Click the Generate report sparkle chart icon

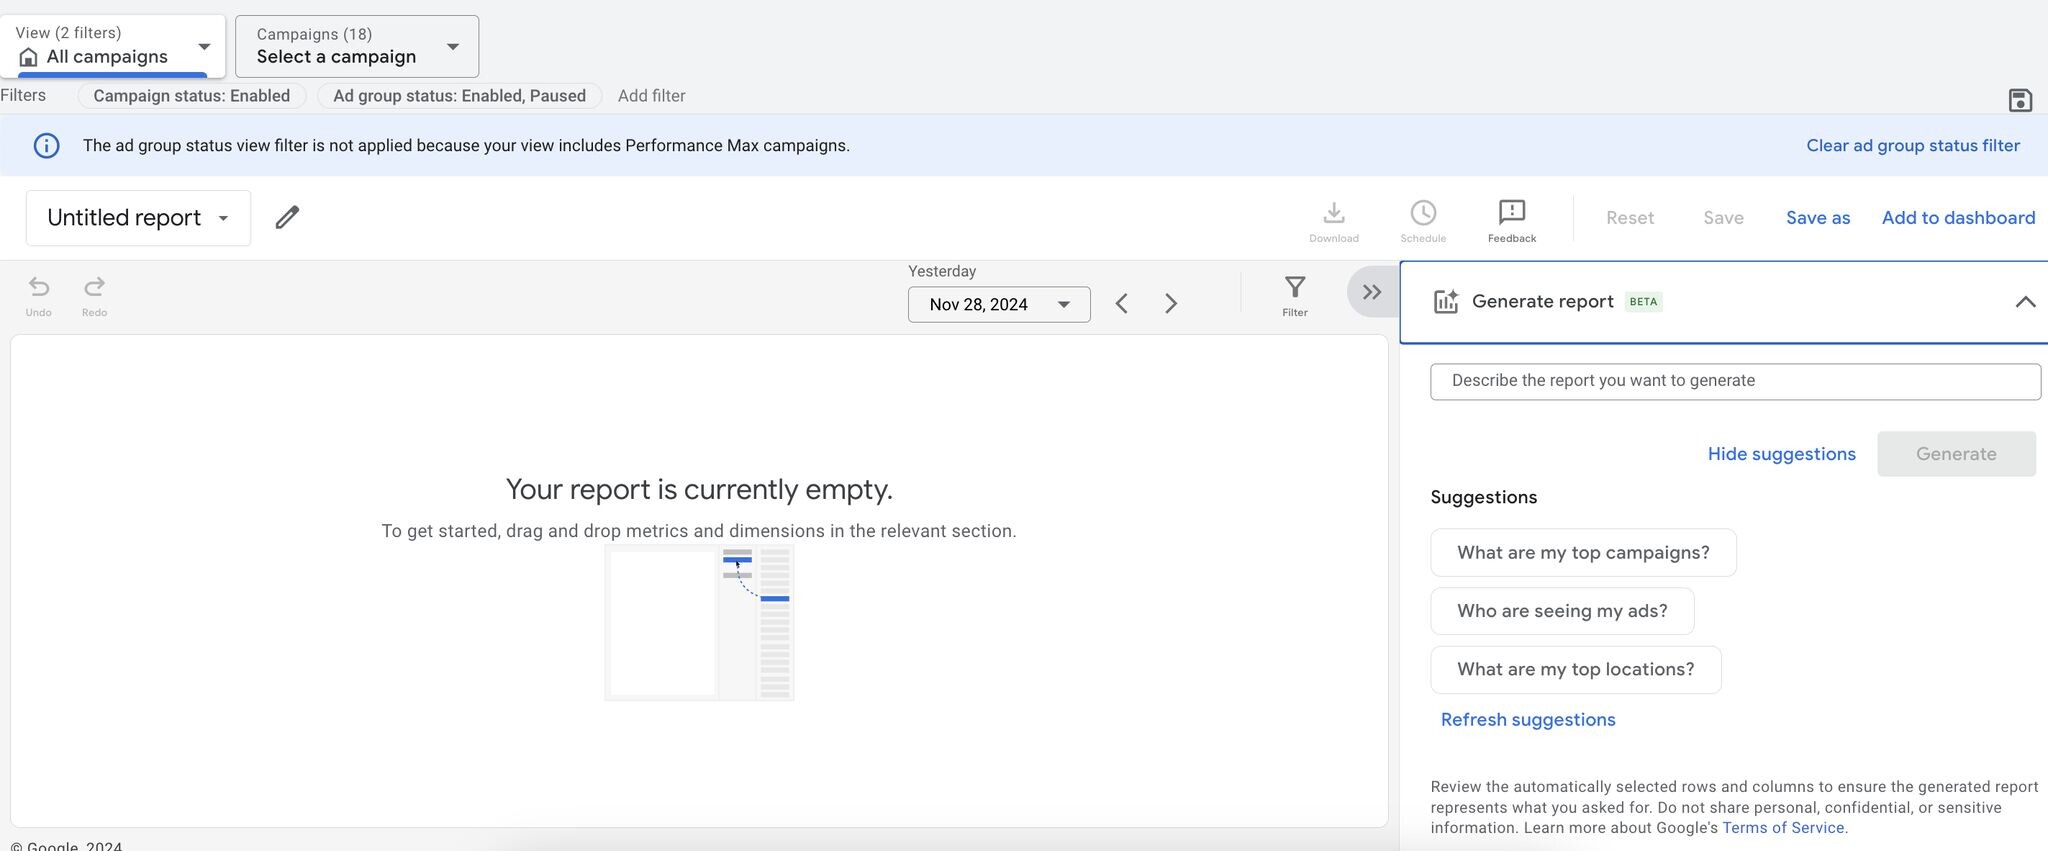[x=1446, y=301]
